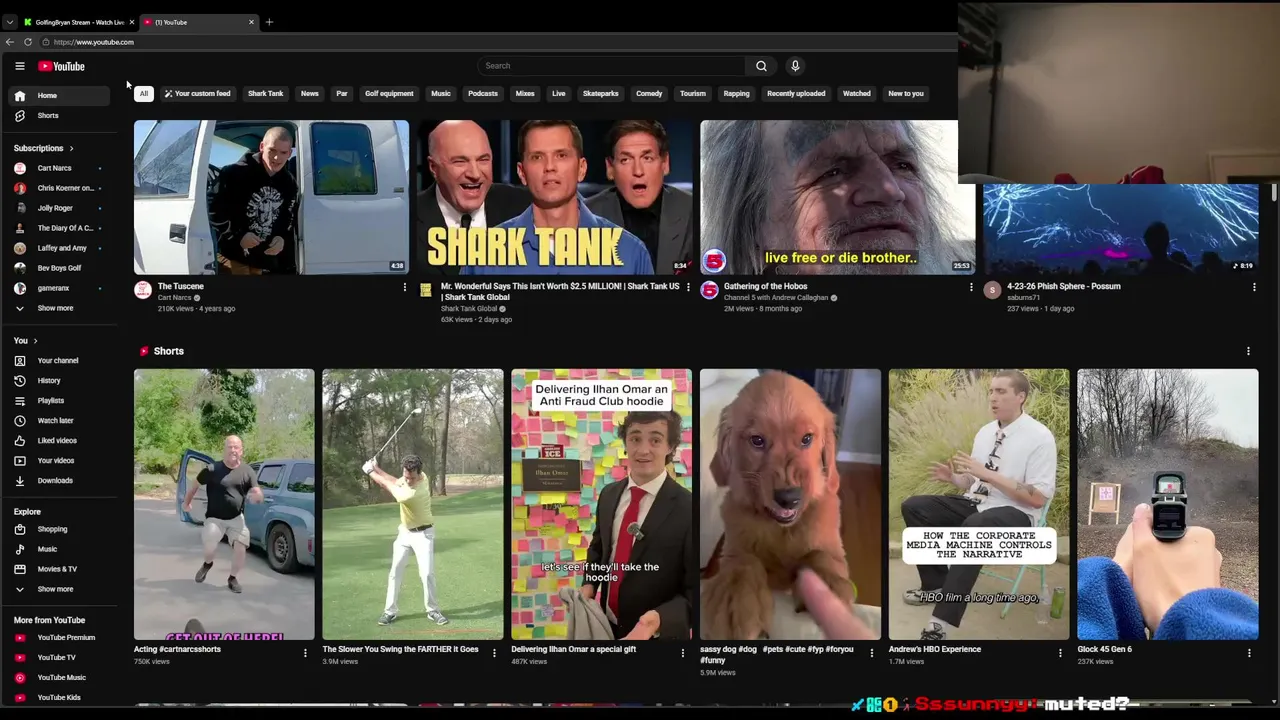Expand Show more under subscriptions
The width and height of the screenshot is (1280, 720).
coord(58,308)
